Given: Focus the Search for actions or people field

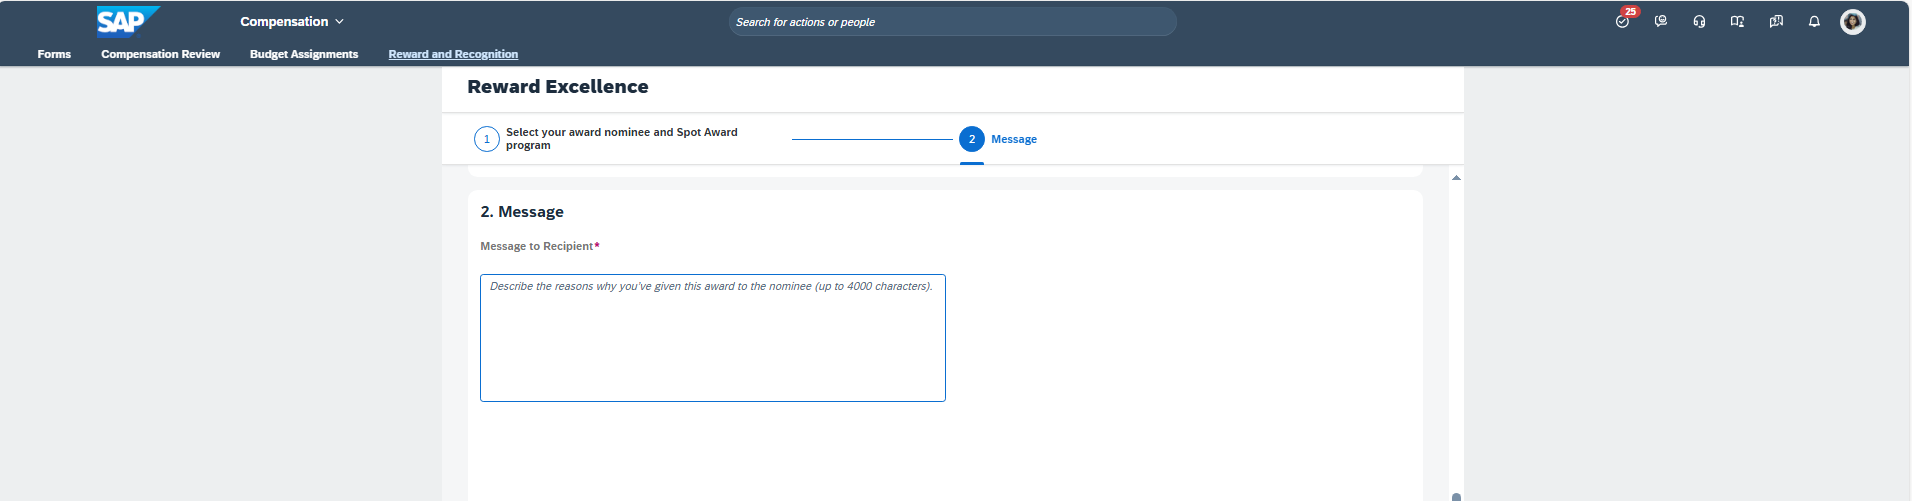Looking at the screenshot, I should 952,22.
